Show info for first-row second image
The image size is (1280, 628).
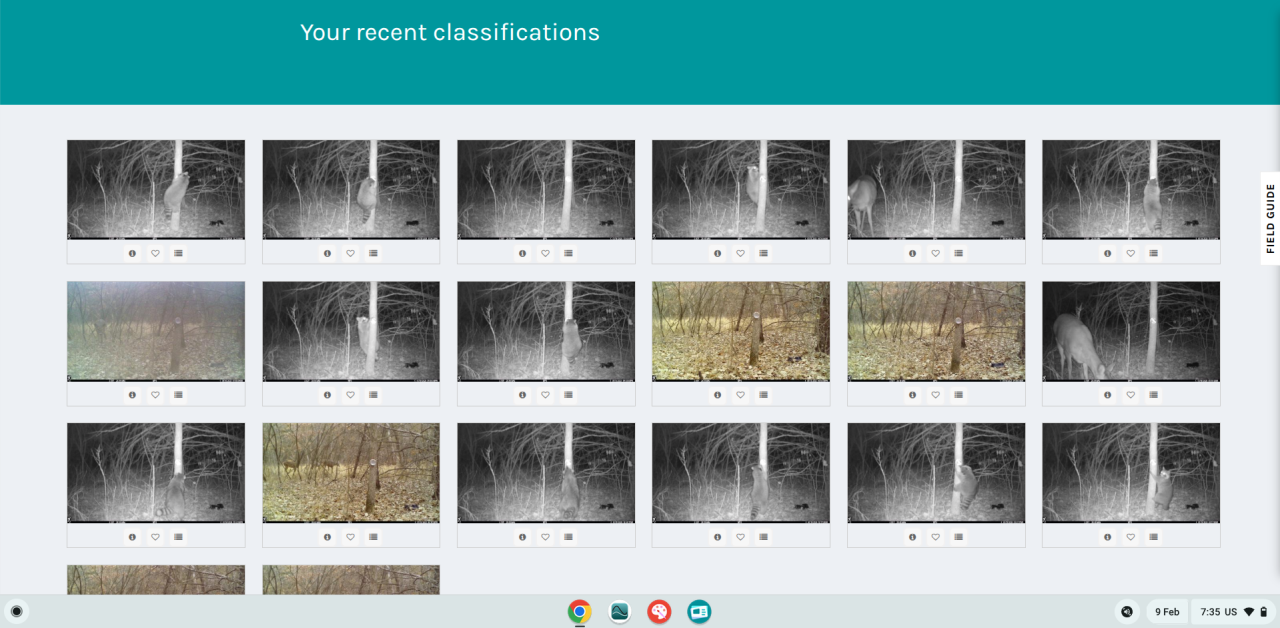click(x=327, y=253)
